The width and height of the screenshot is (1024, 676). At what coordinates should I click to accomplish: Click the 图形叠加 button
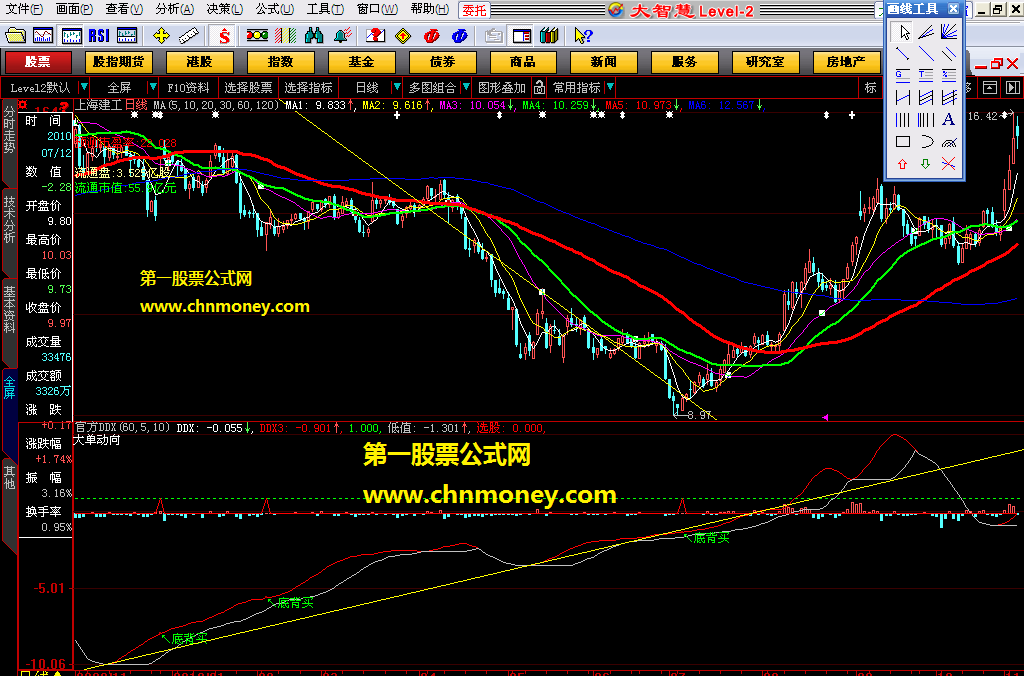[502, 87]
